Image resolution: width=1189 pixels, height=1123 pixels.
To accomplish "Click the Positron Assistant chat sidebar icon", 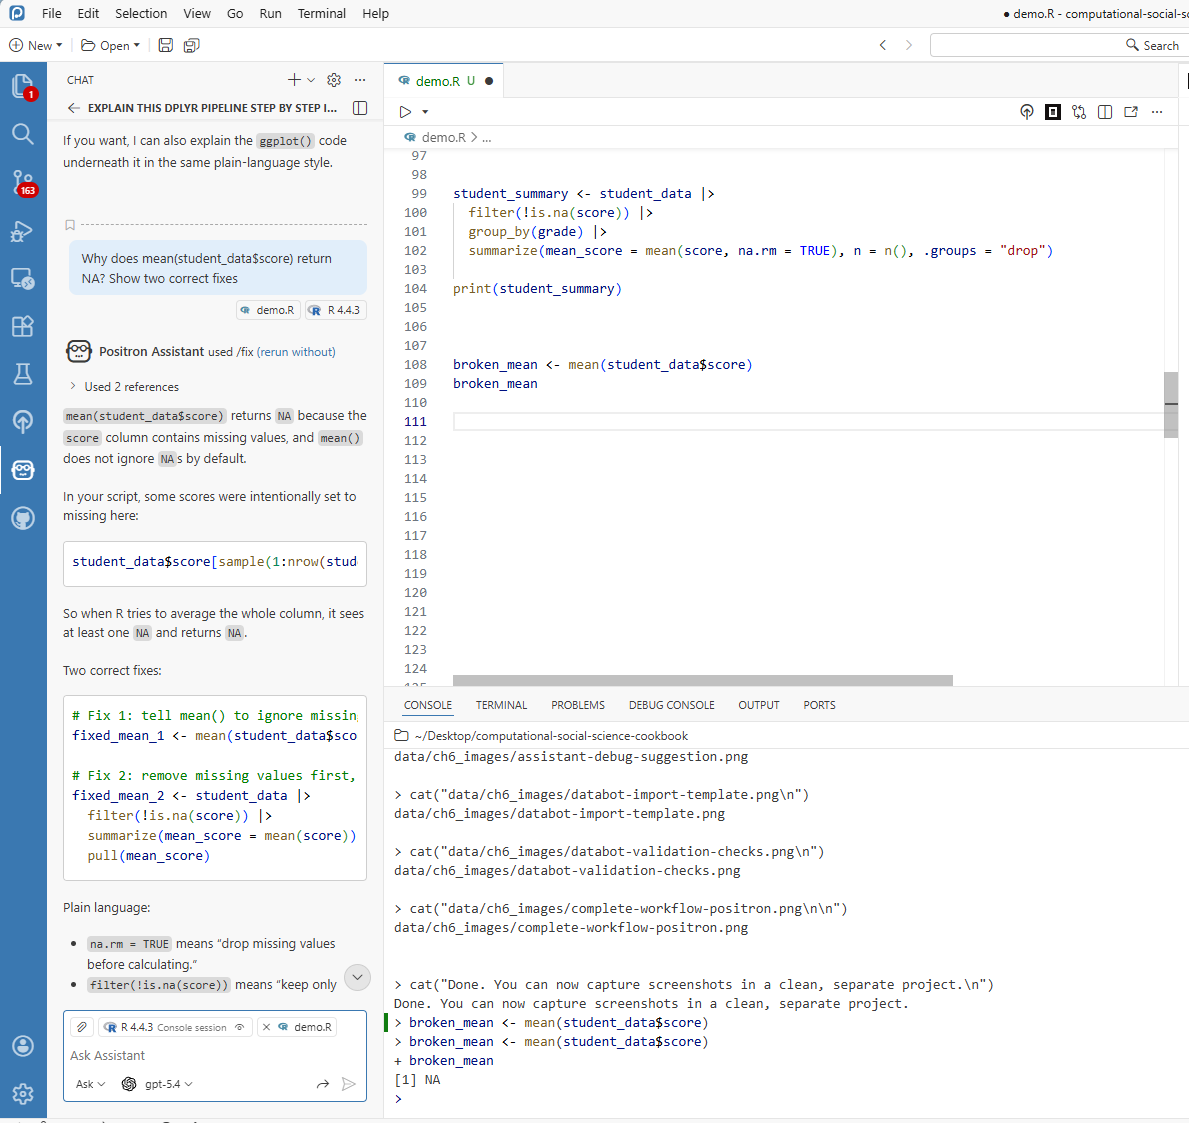I will tap(22, 470).
